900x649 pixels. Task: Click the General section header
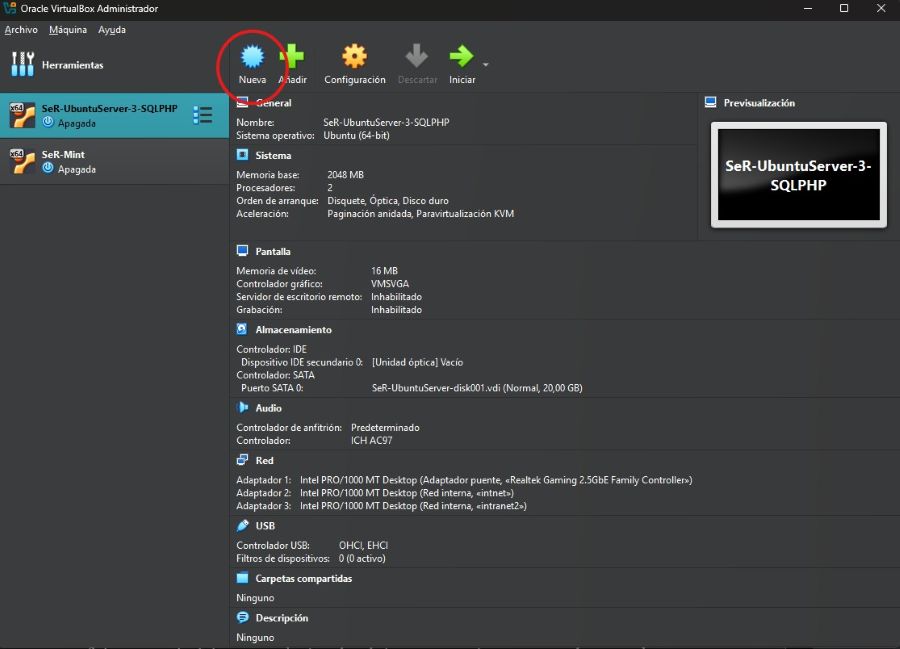point(274,103)
